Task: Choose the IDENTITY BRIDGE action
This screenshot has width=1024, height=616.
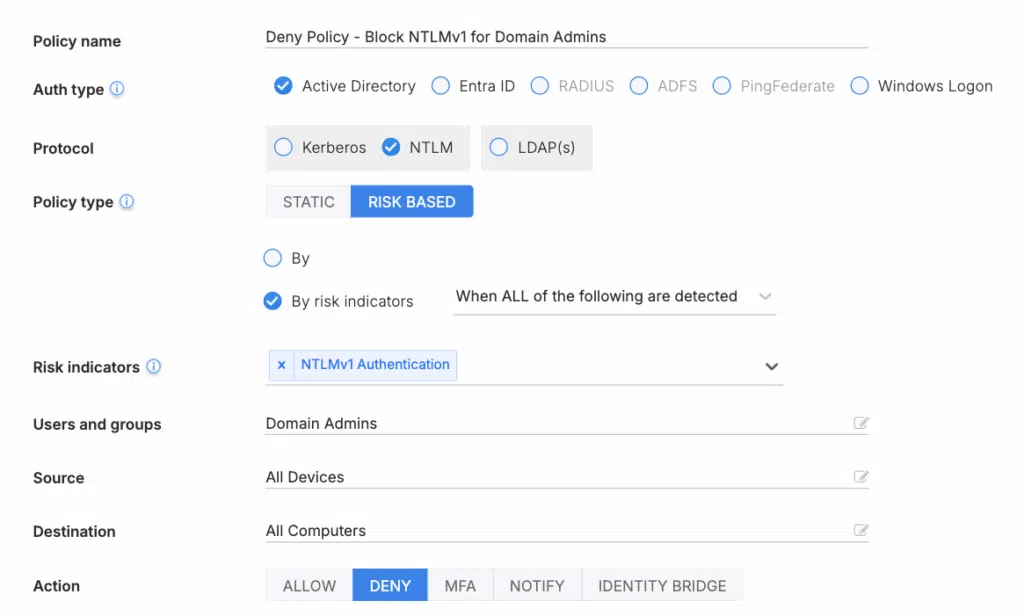Action: coord(662,586)
